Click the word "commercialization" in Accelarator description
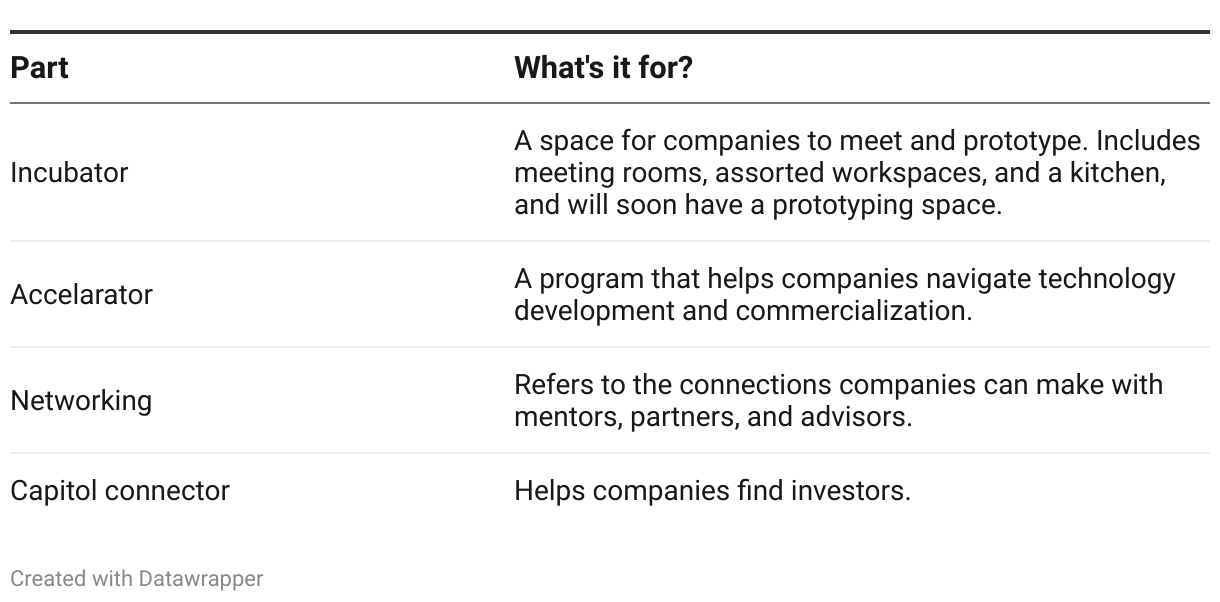The height and width of the screenshot is (602, 1220). coord(852,310)
